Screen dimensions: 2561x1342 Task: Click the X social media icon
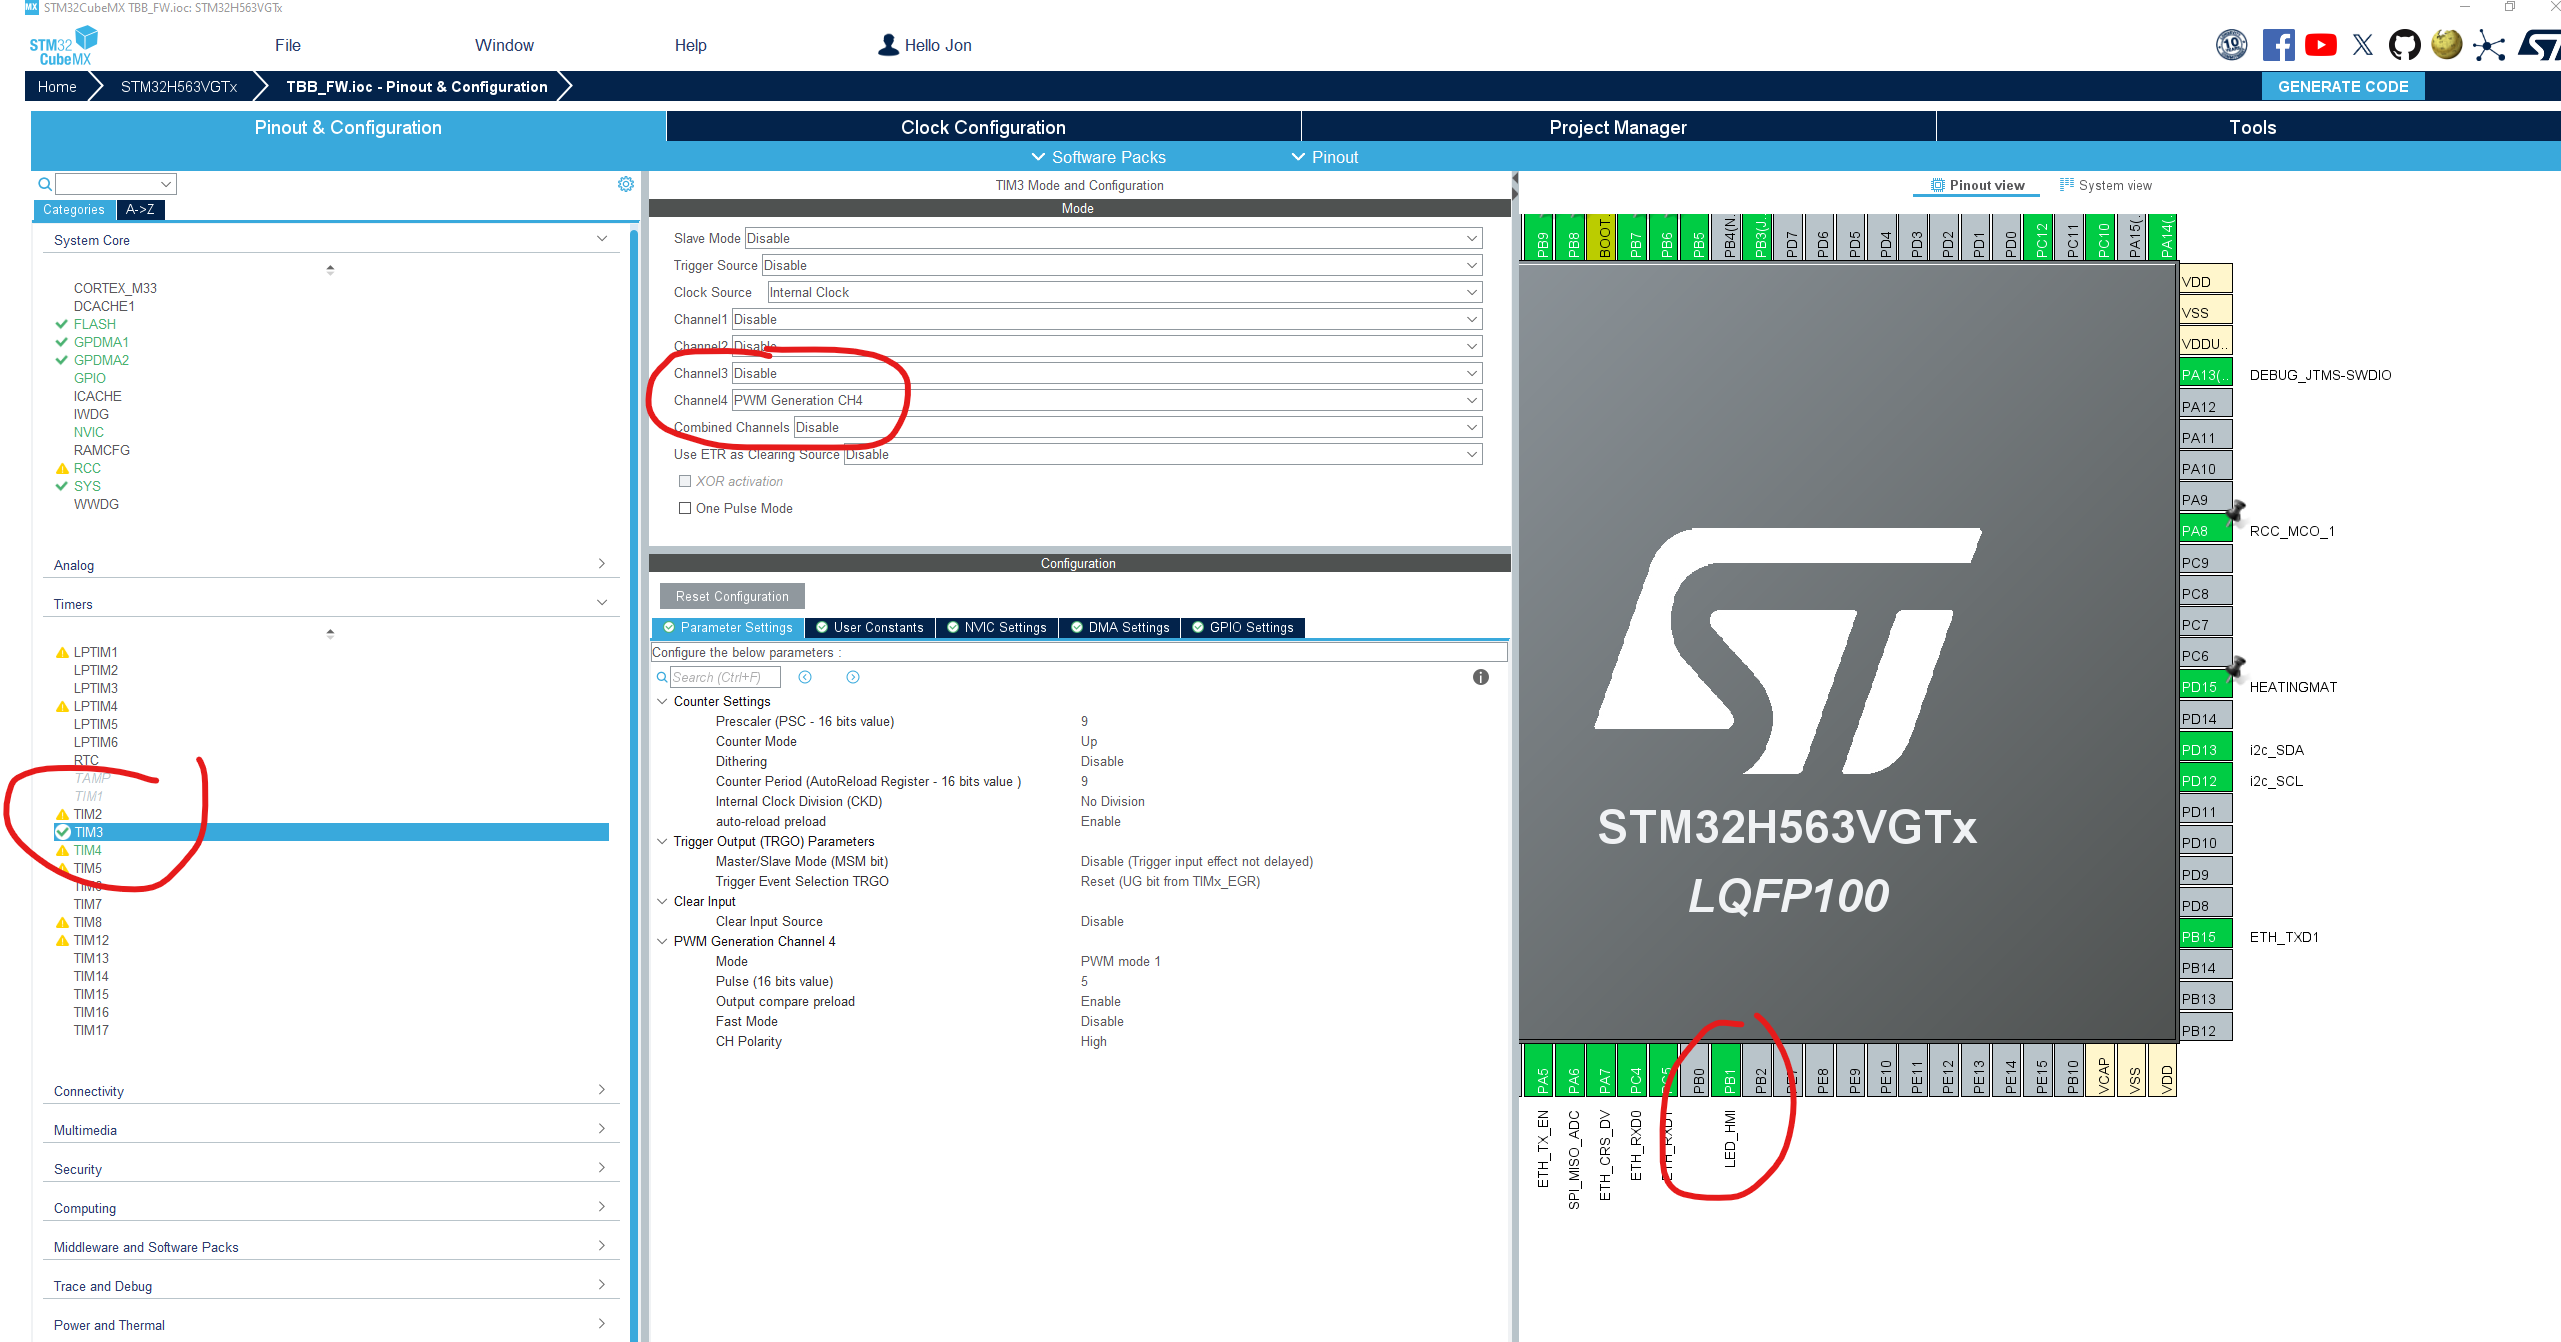click(x=2363, y=44)
